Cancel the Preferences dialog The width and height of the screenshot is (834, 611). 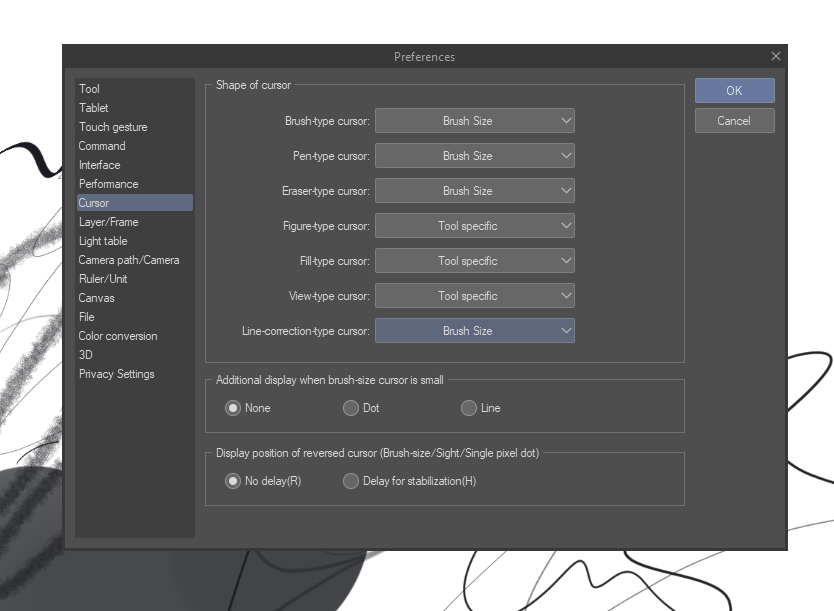point(734,120)
